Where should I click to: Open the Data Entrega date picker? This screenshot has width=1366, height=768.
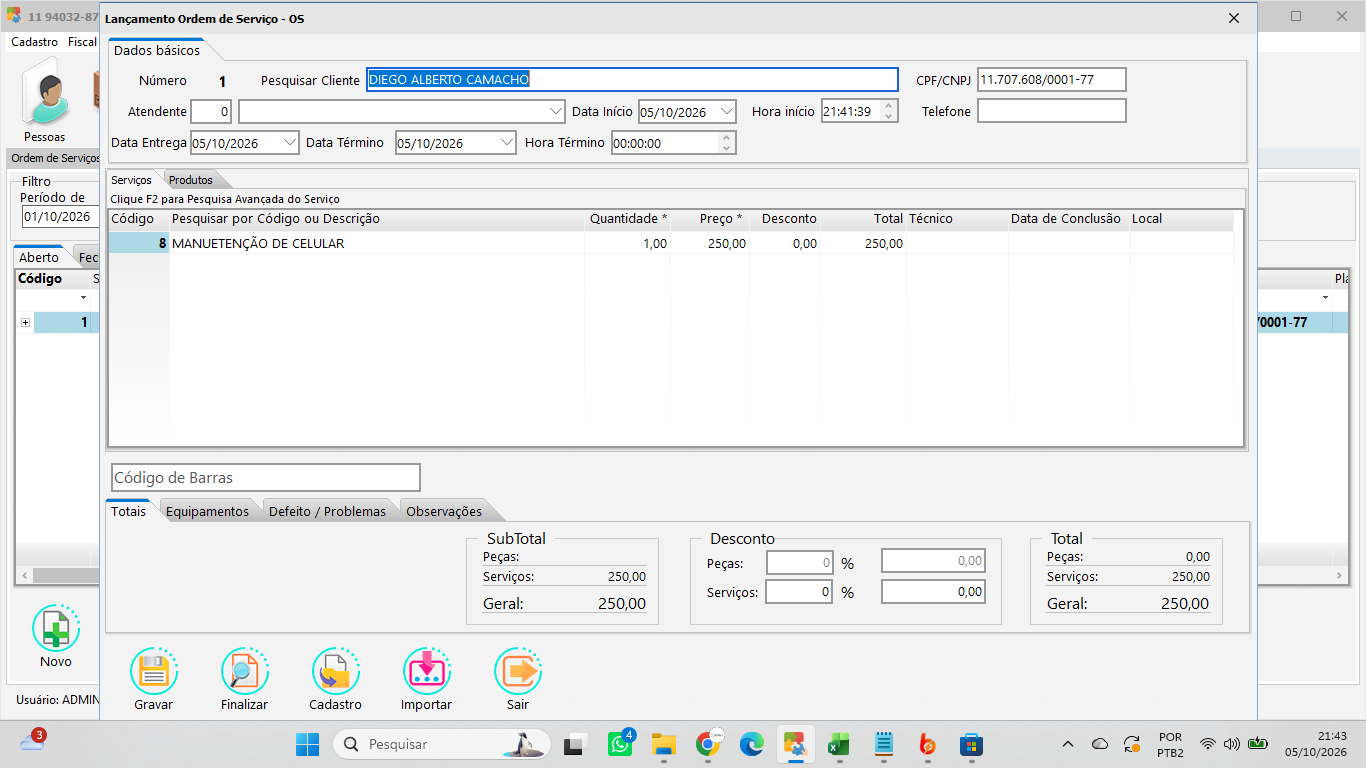(290, 143)
